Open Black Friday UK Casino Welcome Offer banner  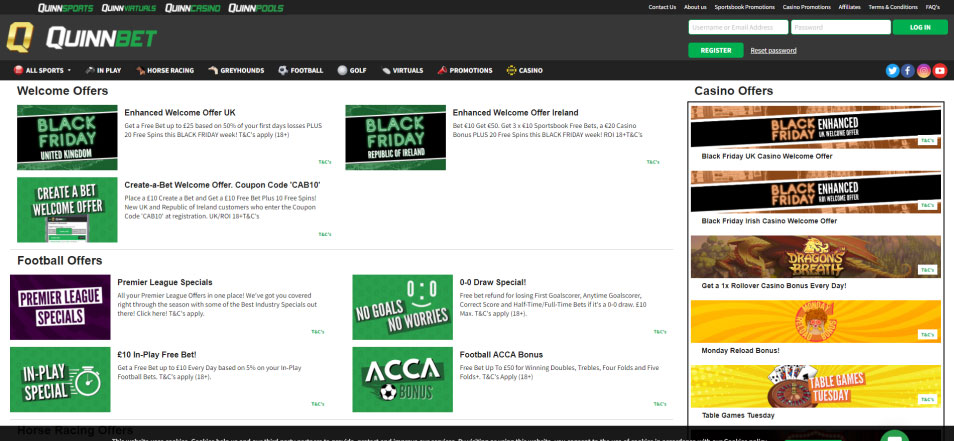[816, 127]
